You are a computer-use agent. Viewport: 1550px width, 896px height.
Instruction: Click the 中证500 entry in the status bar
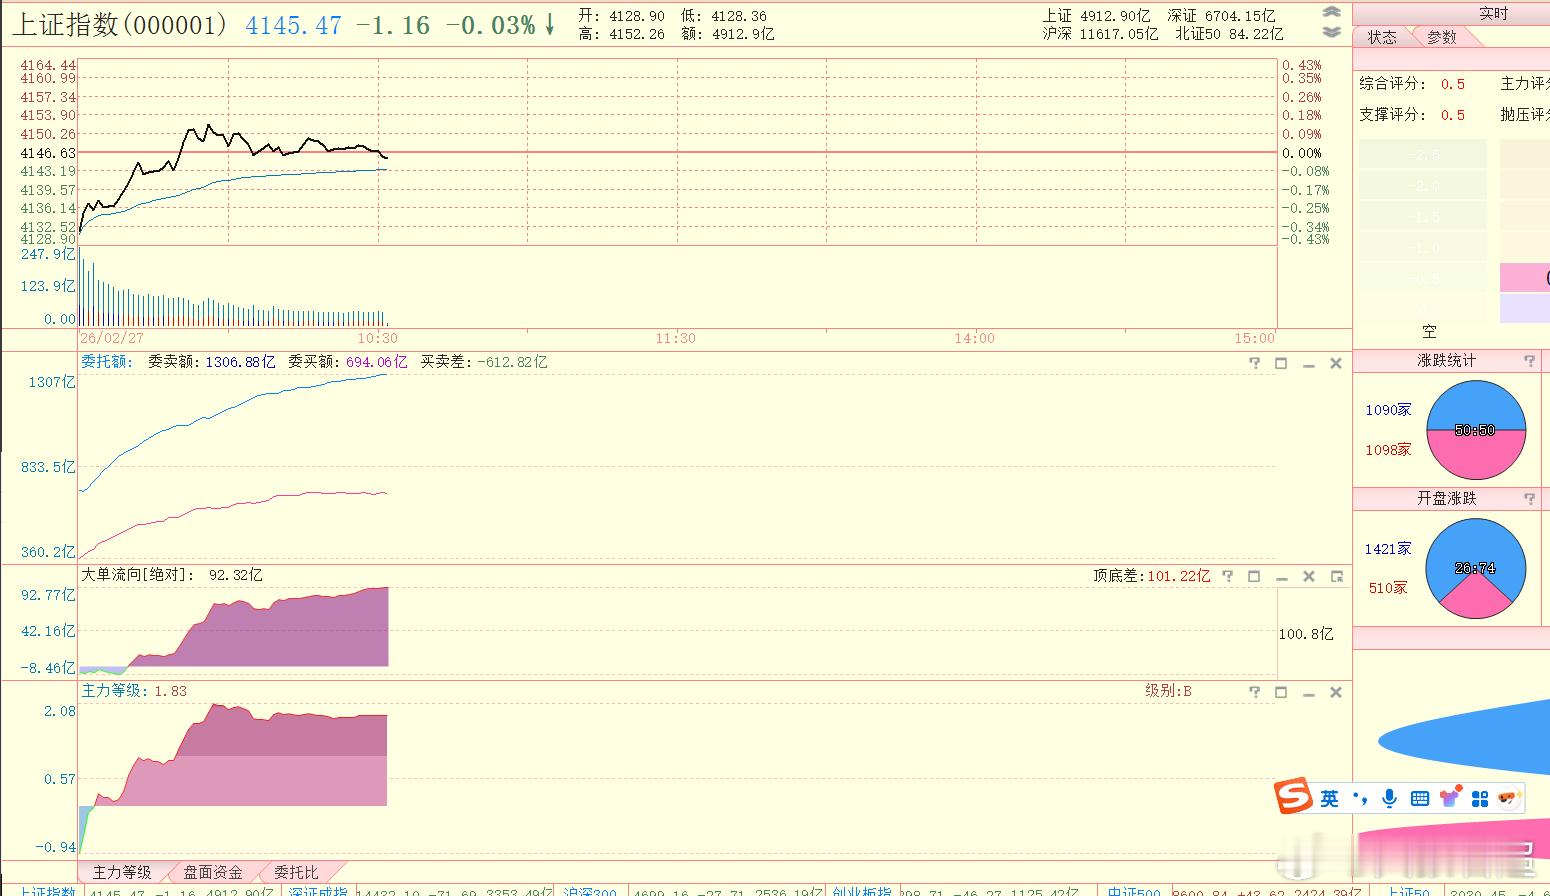[x=1134, y=890]
